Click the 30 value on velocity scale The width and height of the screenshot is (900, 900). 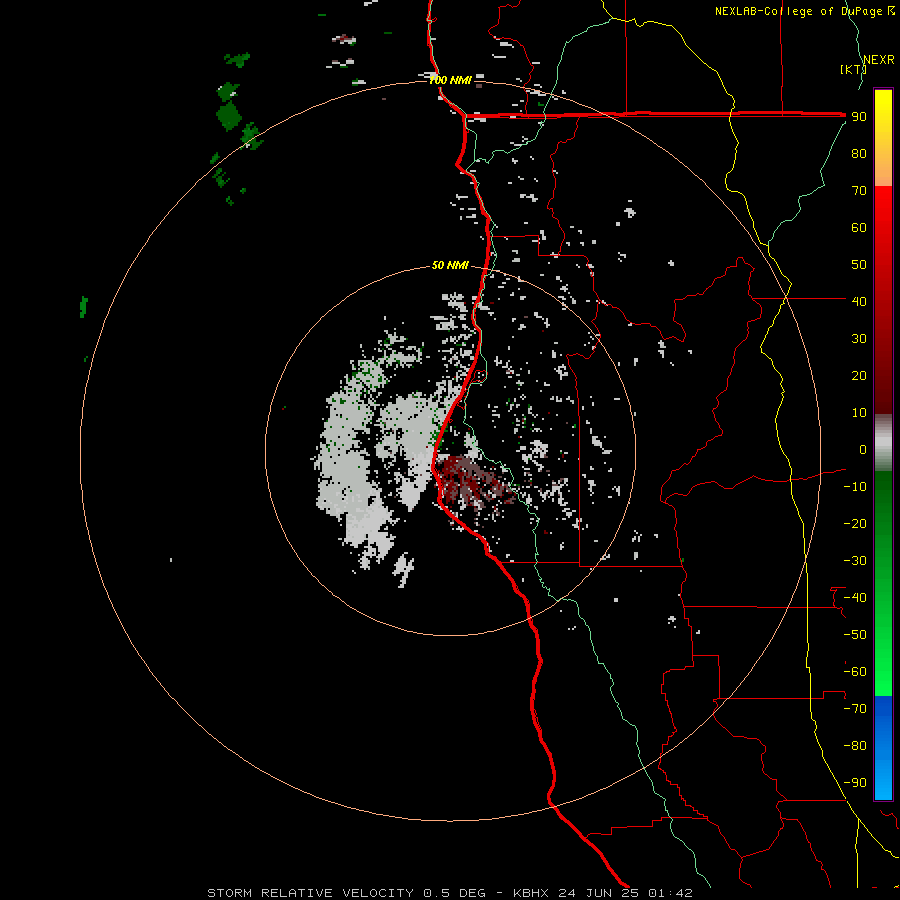coord(859,339)
